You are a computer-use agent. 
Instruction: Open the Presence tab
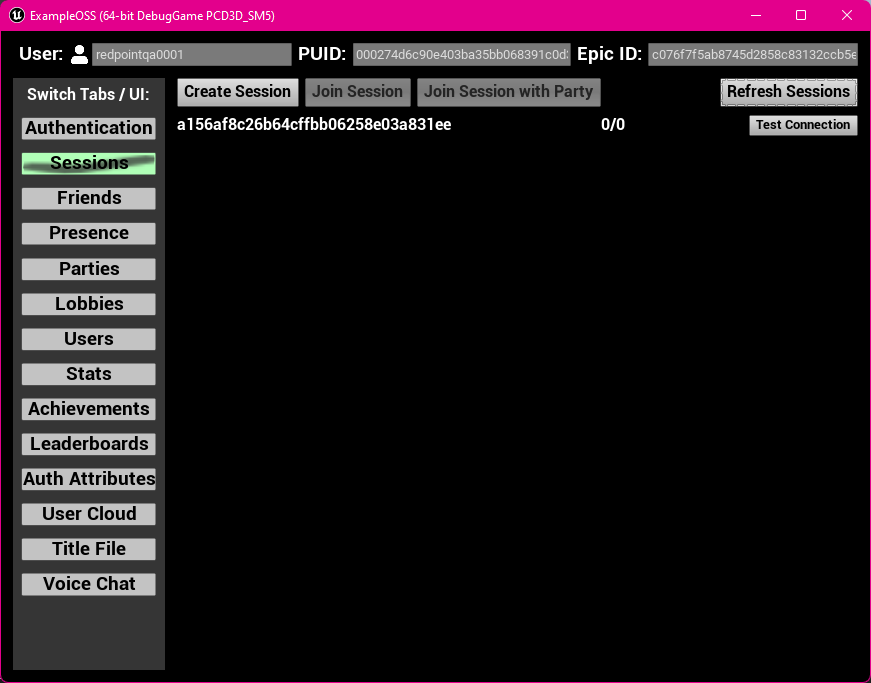click(88, 233)
